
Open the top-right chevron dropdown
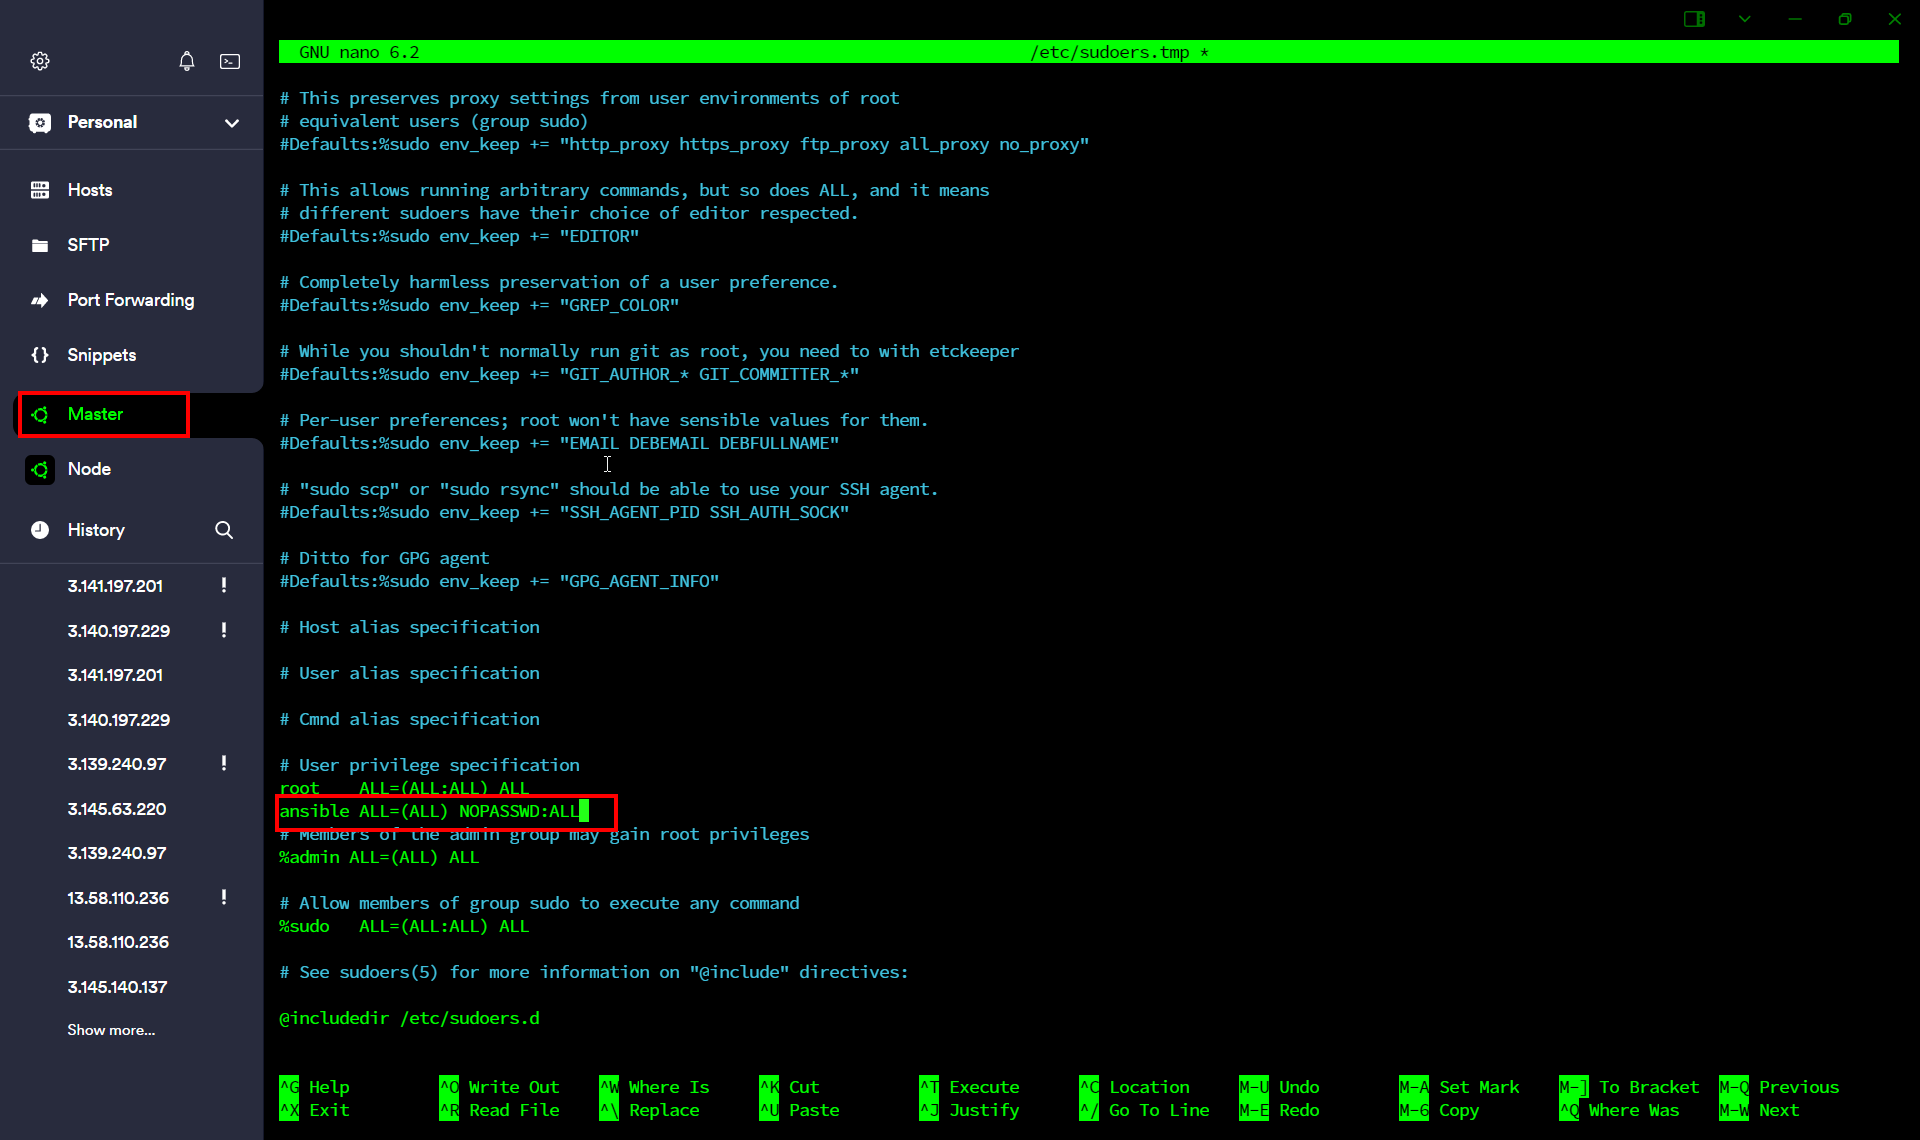tap(1745, 19)
